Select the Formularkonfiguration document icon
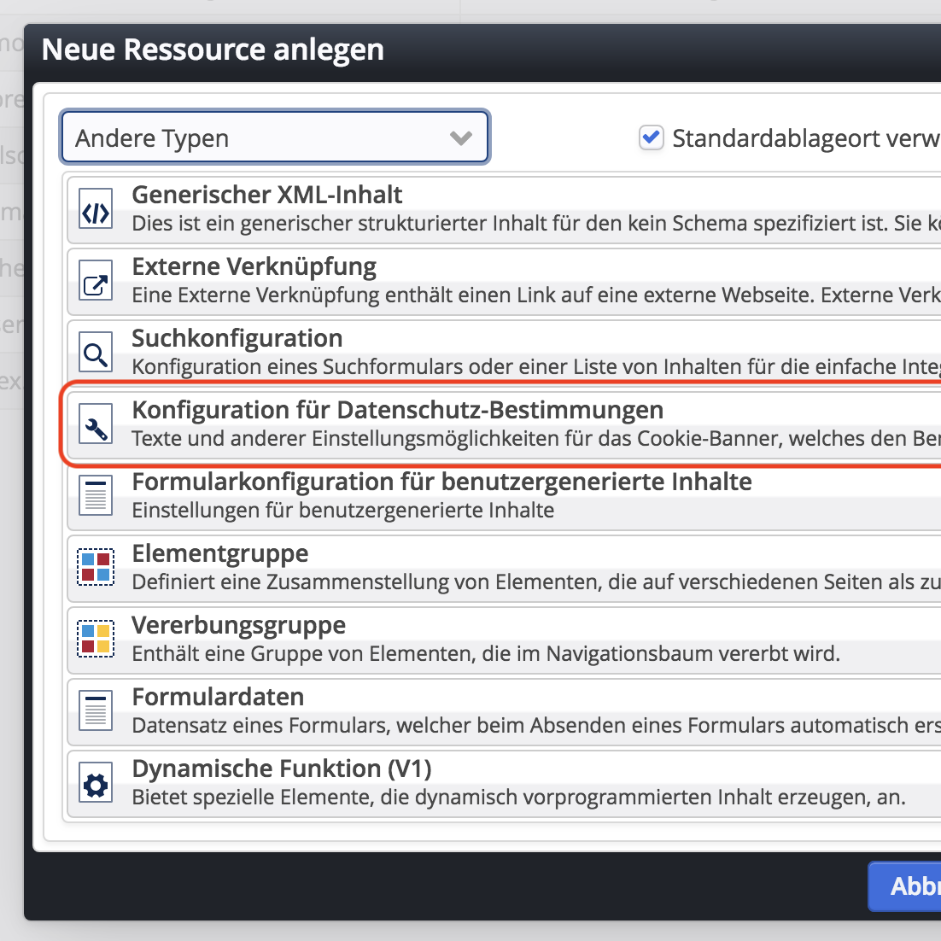 tap(95, 496)
